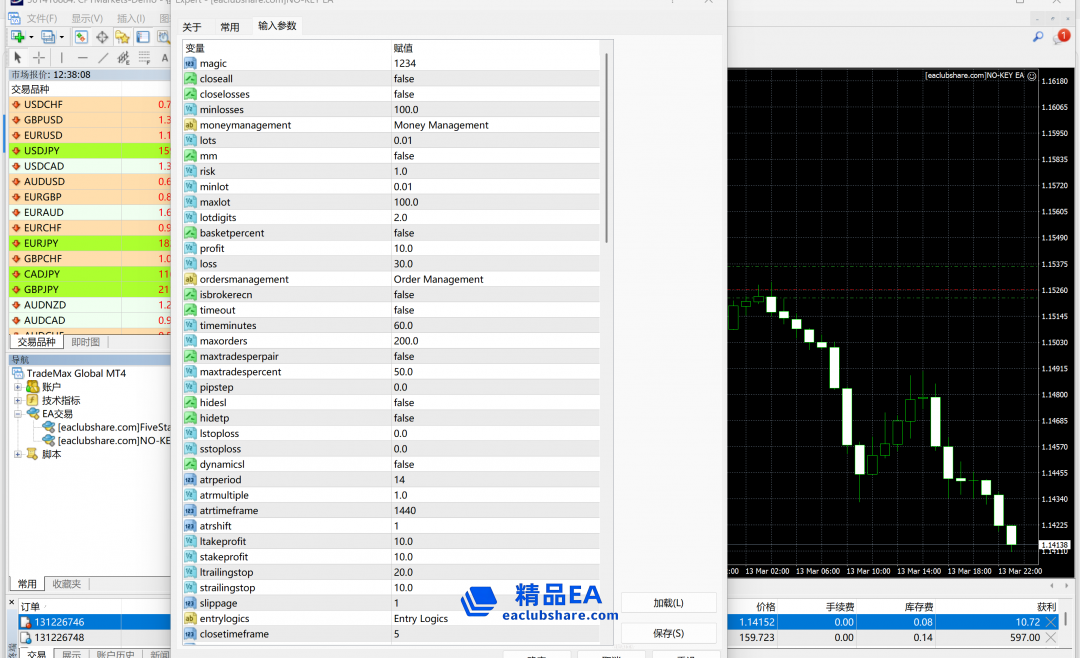This screenshot has width=1080, height=658.
Task: Toggle the Data Window crosshair-target icon
Action: click(x=102, y=37)
